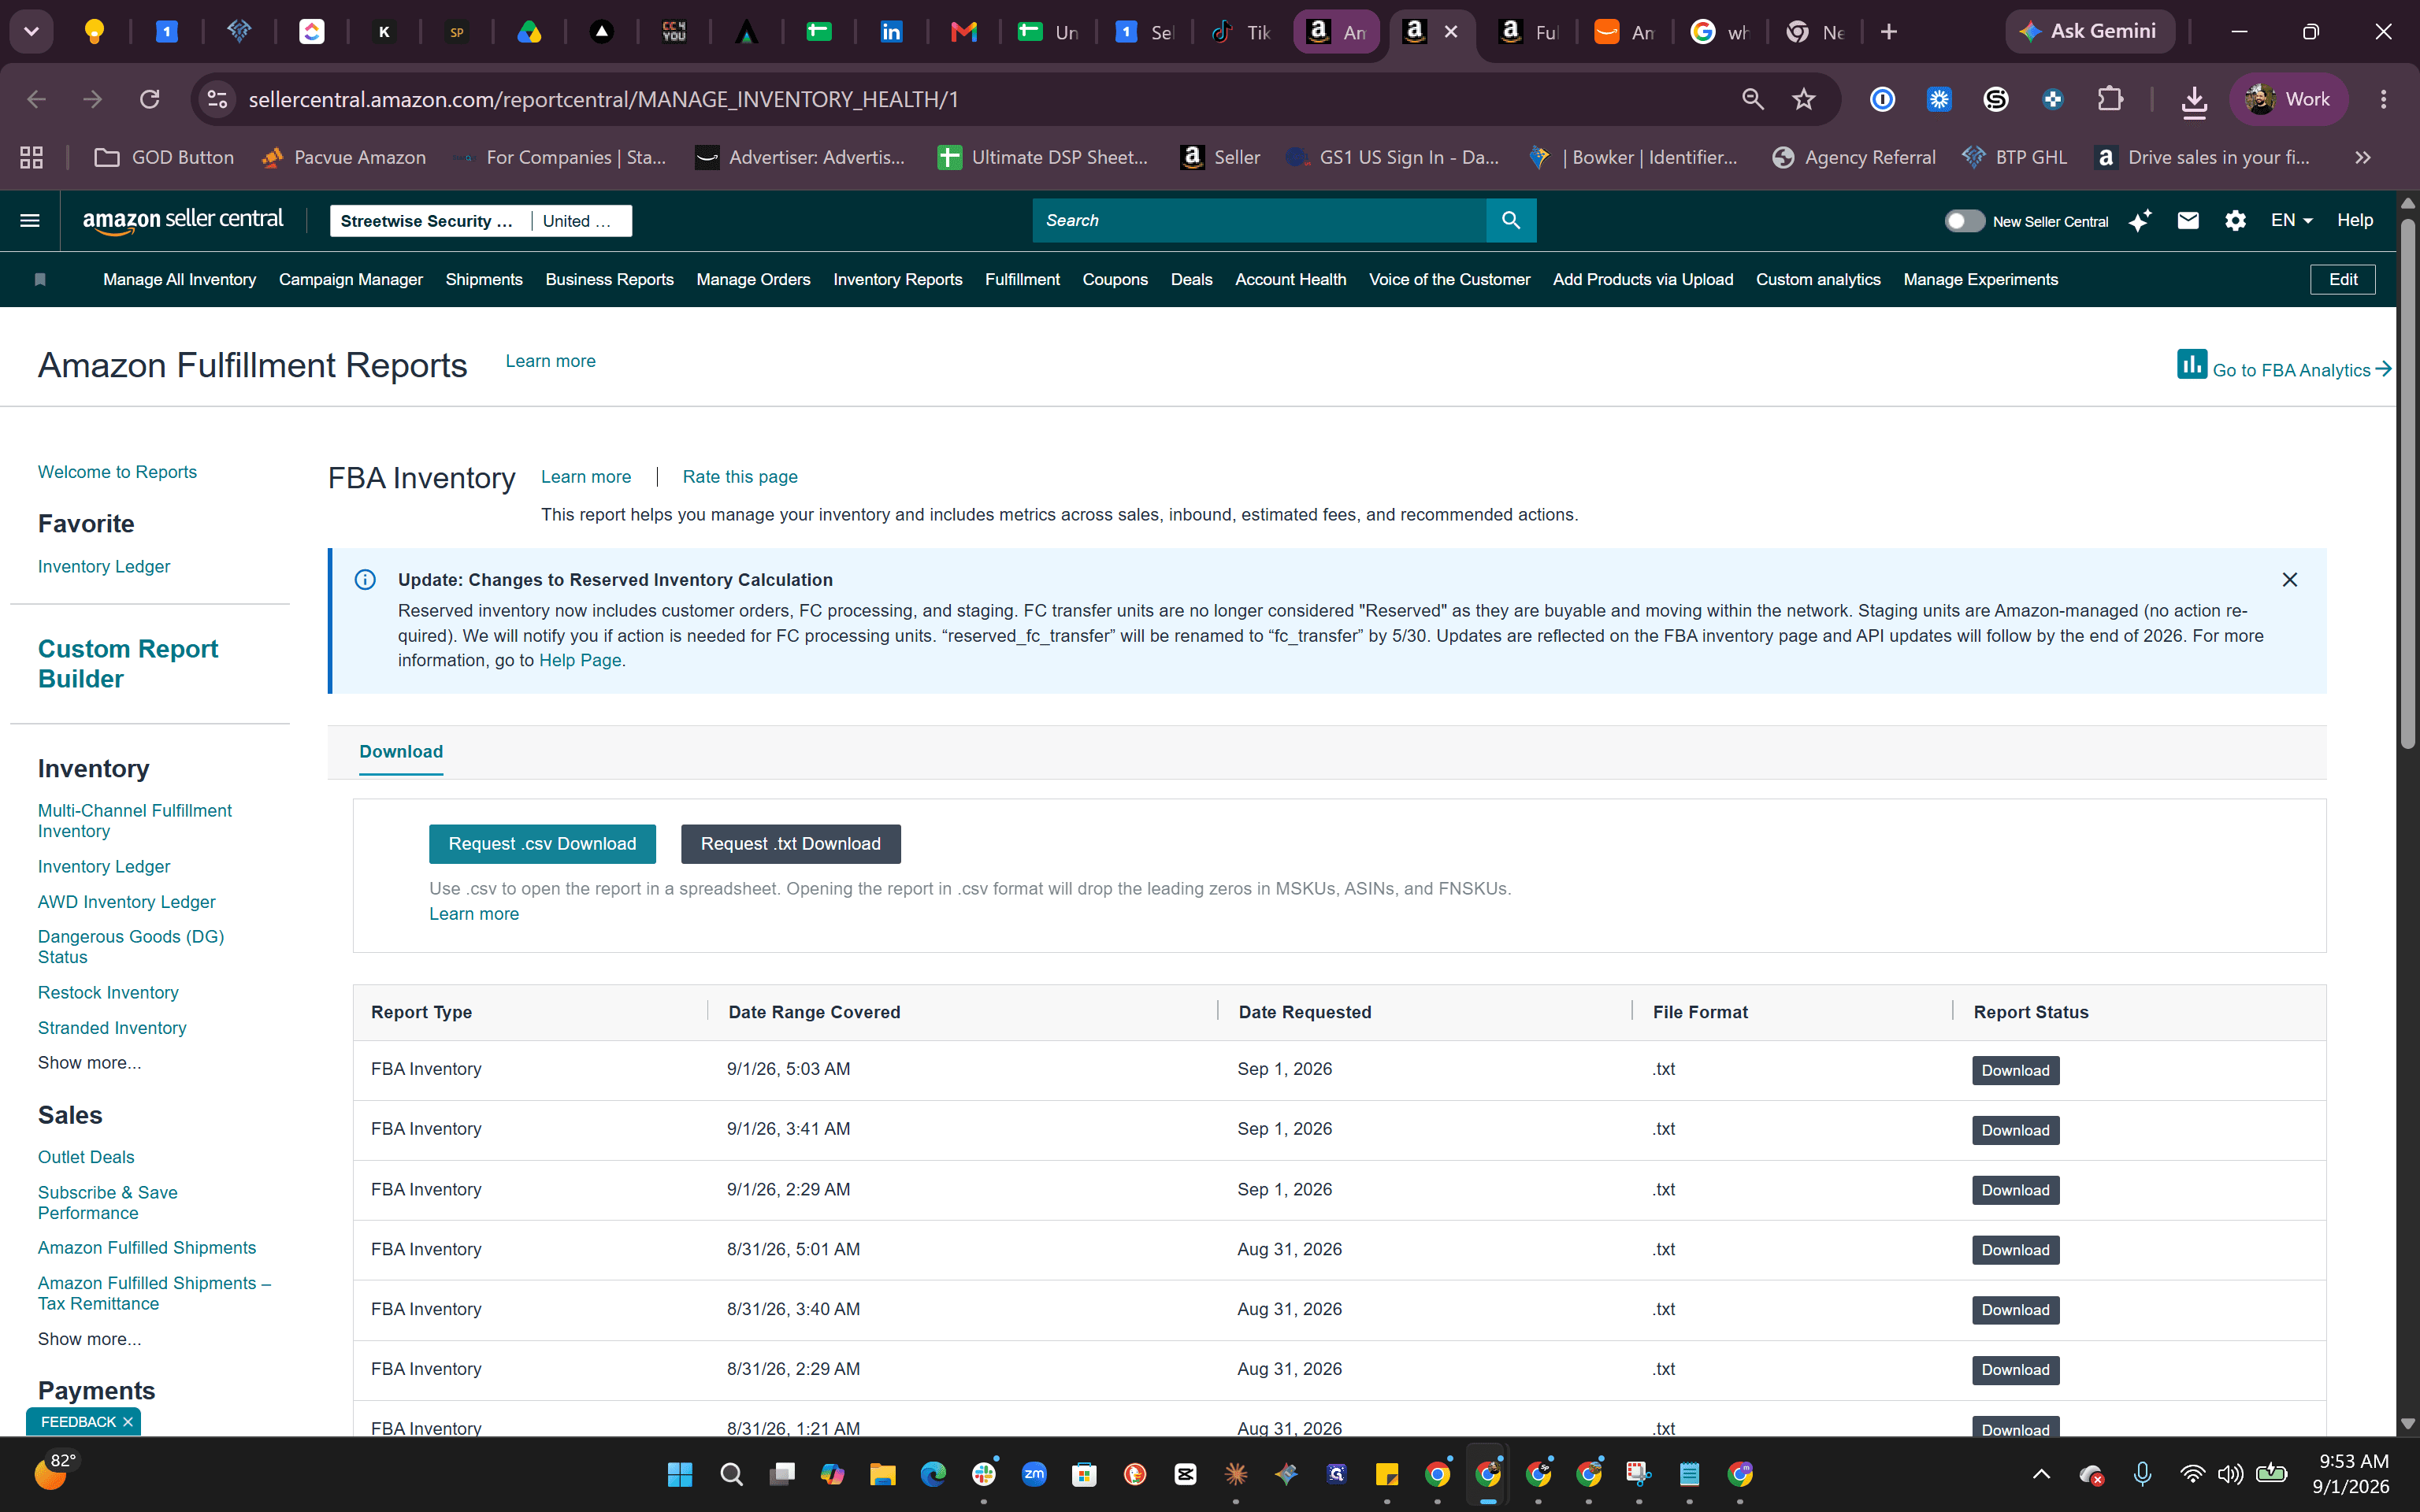Reload the page

(150, 99)
